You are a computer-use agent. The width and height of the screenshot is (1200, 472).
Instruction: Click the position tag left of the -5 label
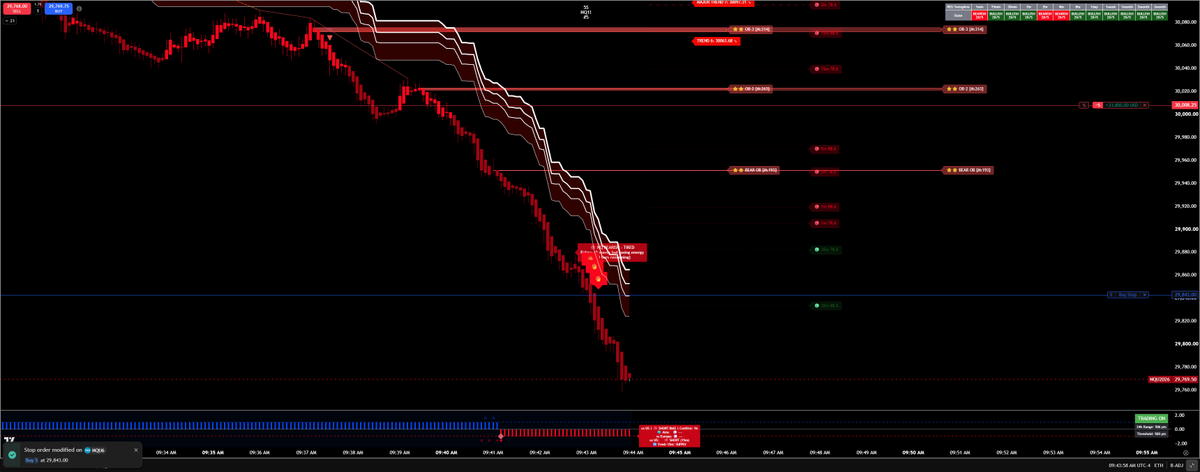click(1083, 105)
